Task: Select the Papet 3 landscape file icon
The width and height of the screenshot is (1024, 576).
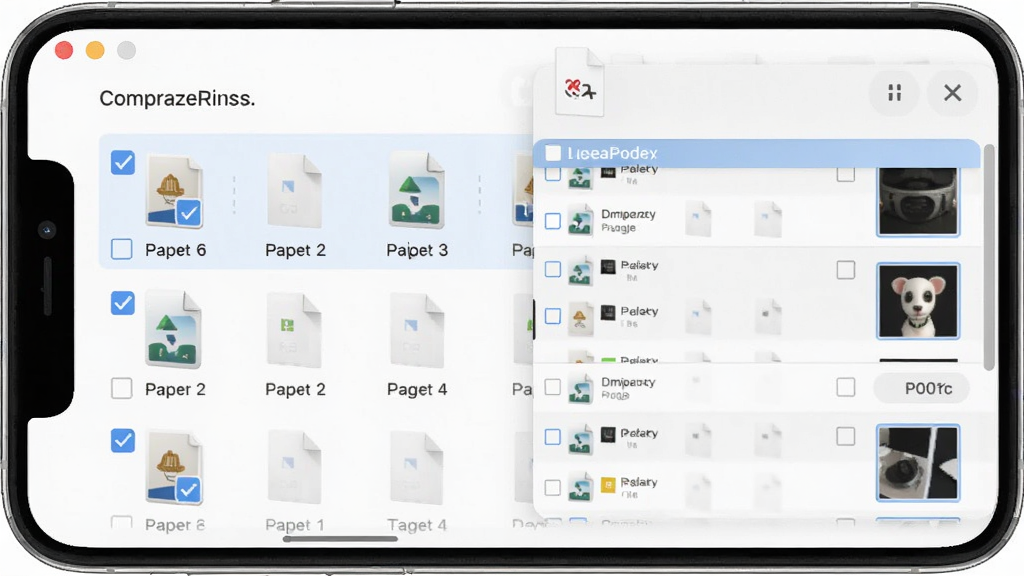Action: [x=416, y=190]
